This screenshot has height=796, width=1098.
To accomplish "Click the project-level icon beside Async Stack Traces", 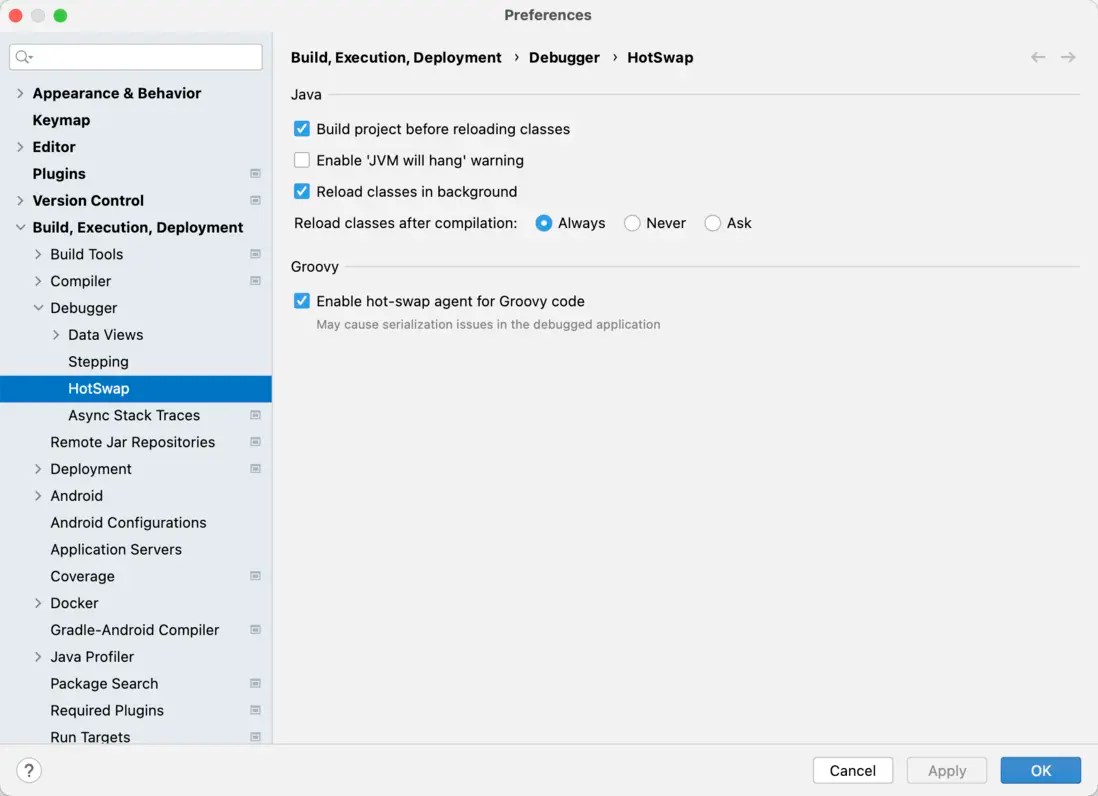I will [256, 415].
